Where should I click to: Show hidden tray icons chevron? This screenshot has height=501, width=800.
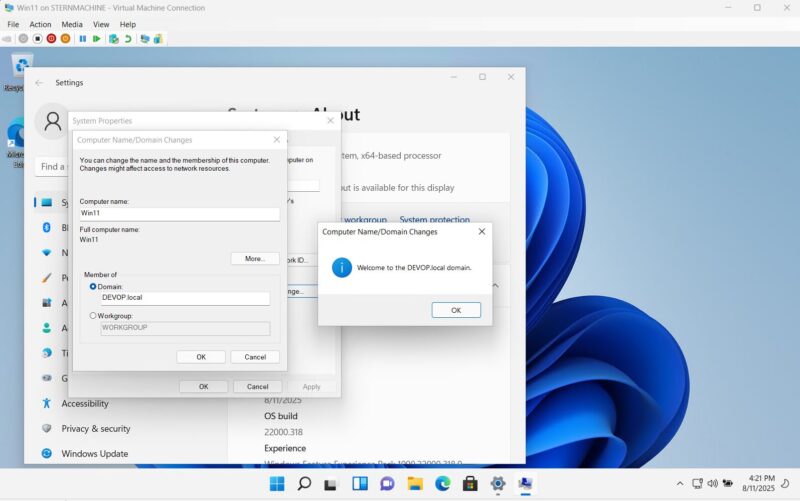680,484
